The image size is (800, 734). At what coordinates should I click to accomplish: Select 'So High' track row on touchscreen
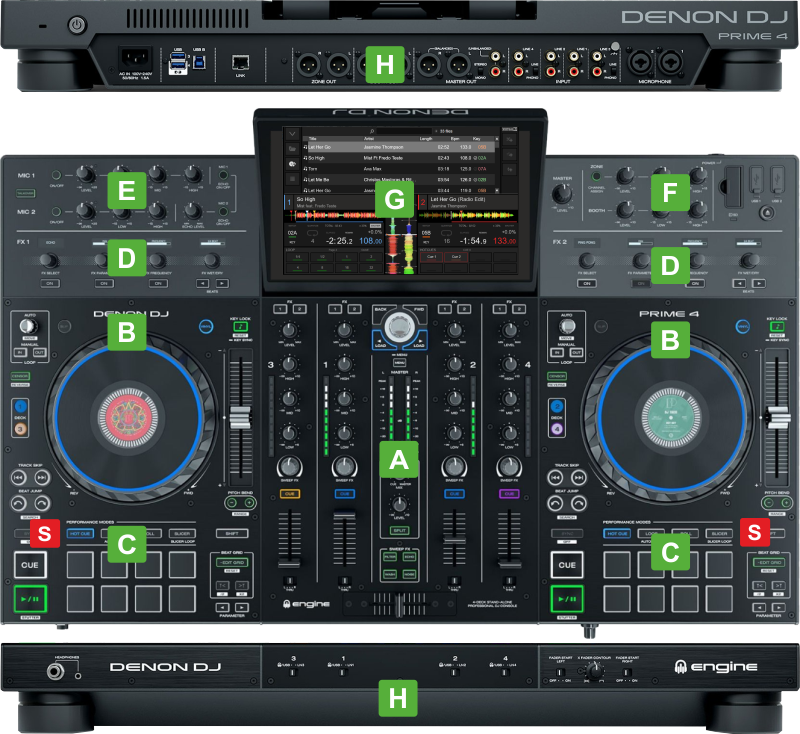(401, 158)
